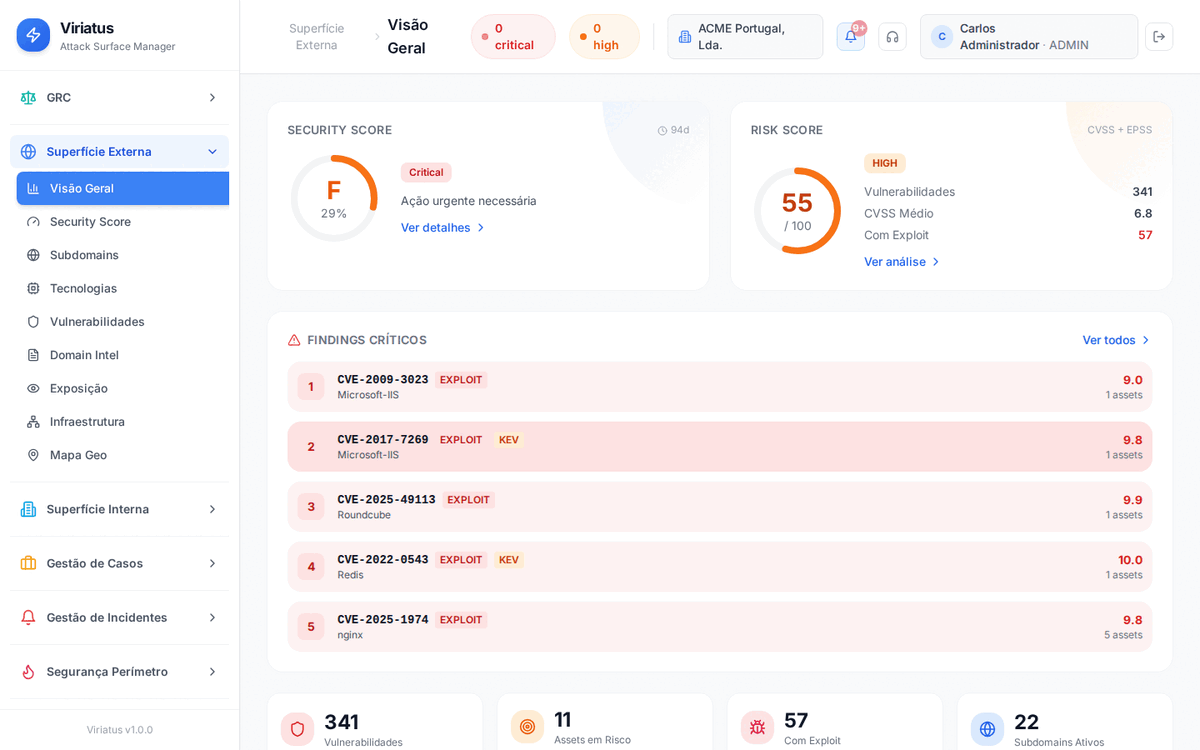Click the globe icon for Subdomains Ativos

point(987,729)
